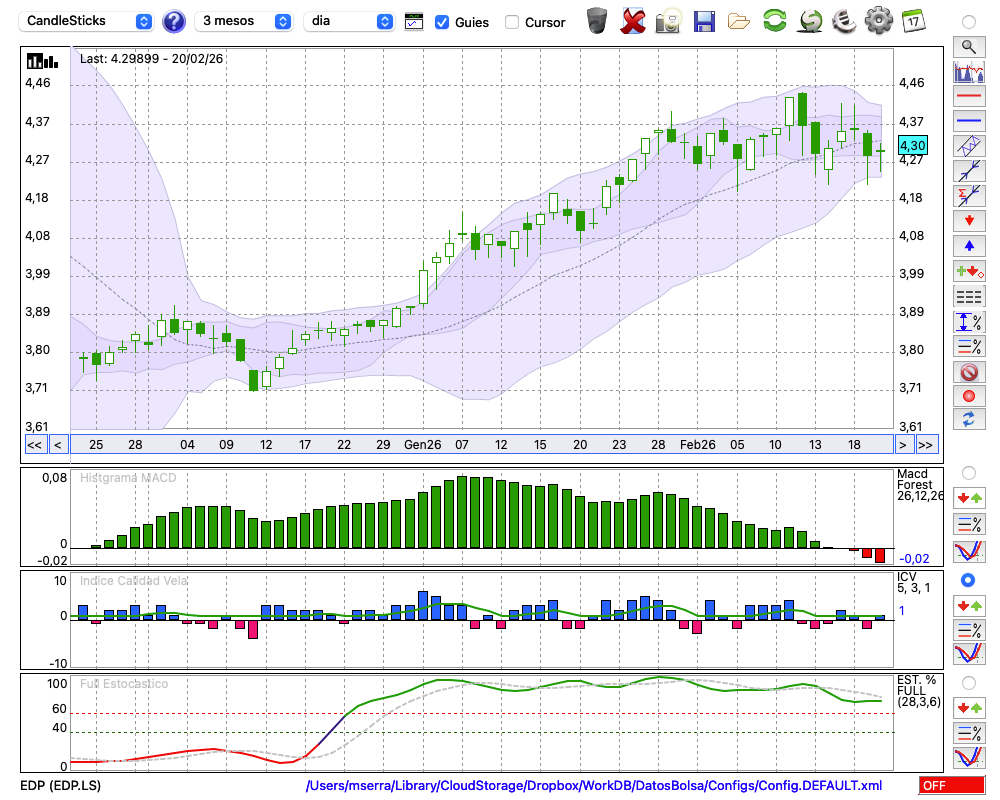Viewport: 1000px width, 800px height.
Task: Click Estocastico panel red-green arrows icon
Action: (x=969, y=708)
